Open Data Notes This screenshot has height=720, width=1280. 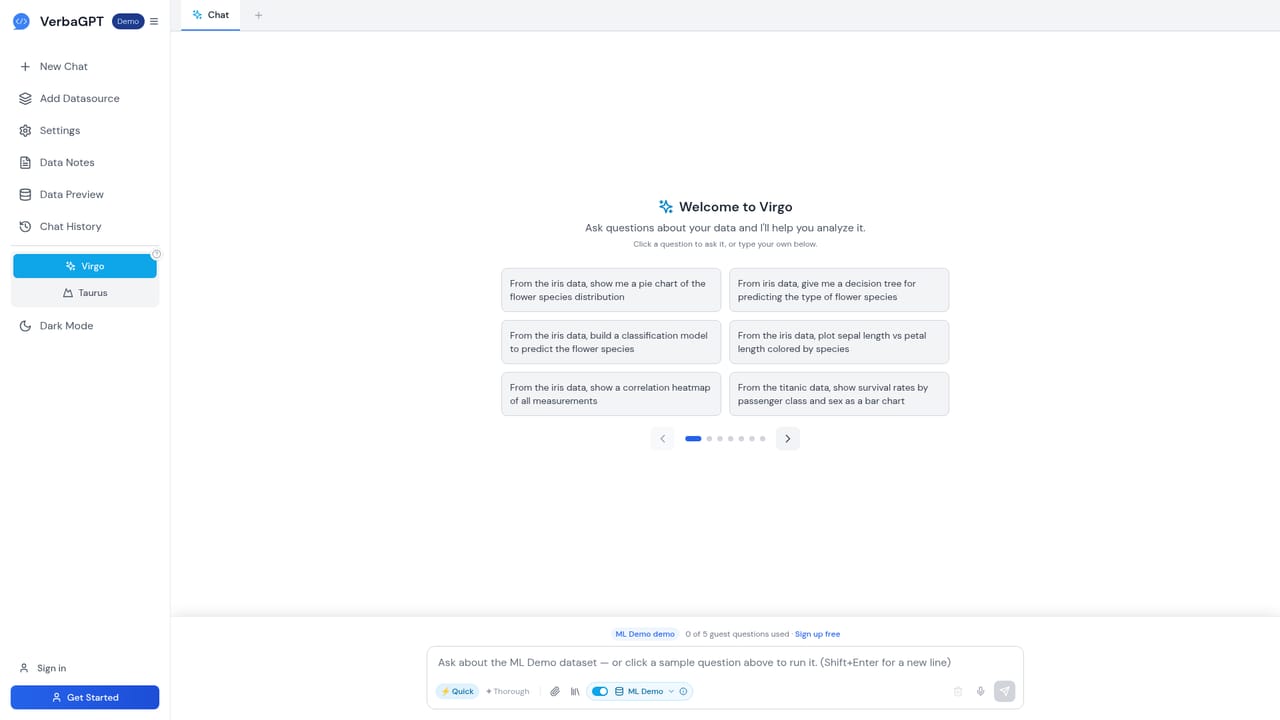tap(85, 162)
